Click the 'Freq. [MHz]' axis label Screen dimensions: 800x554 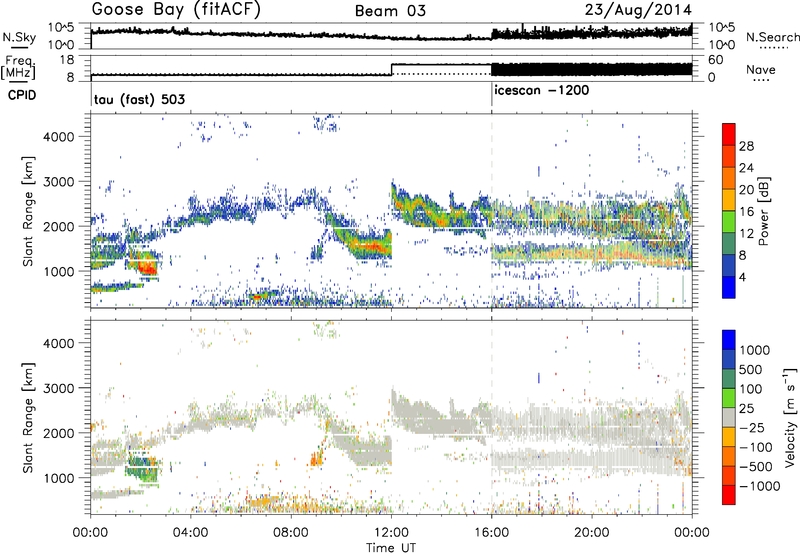click(18, 68)
